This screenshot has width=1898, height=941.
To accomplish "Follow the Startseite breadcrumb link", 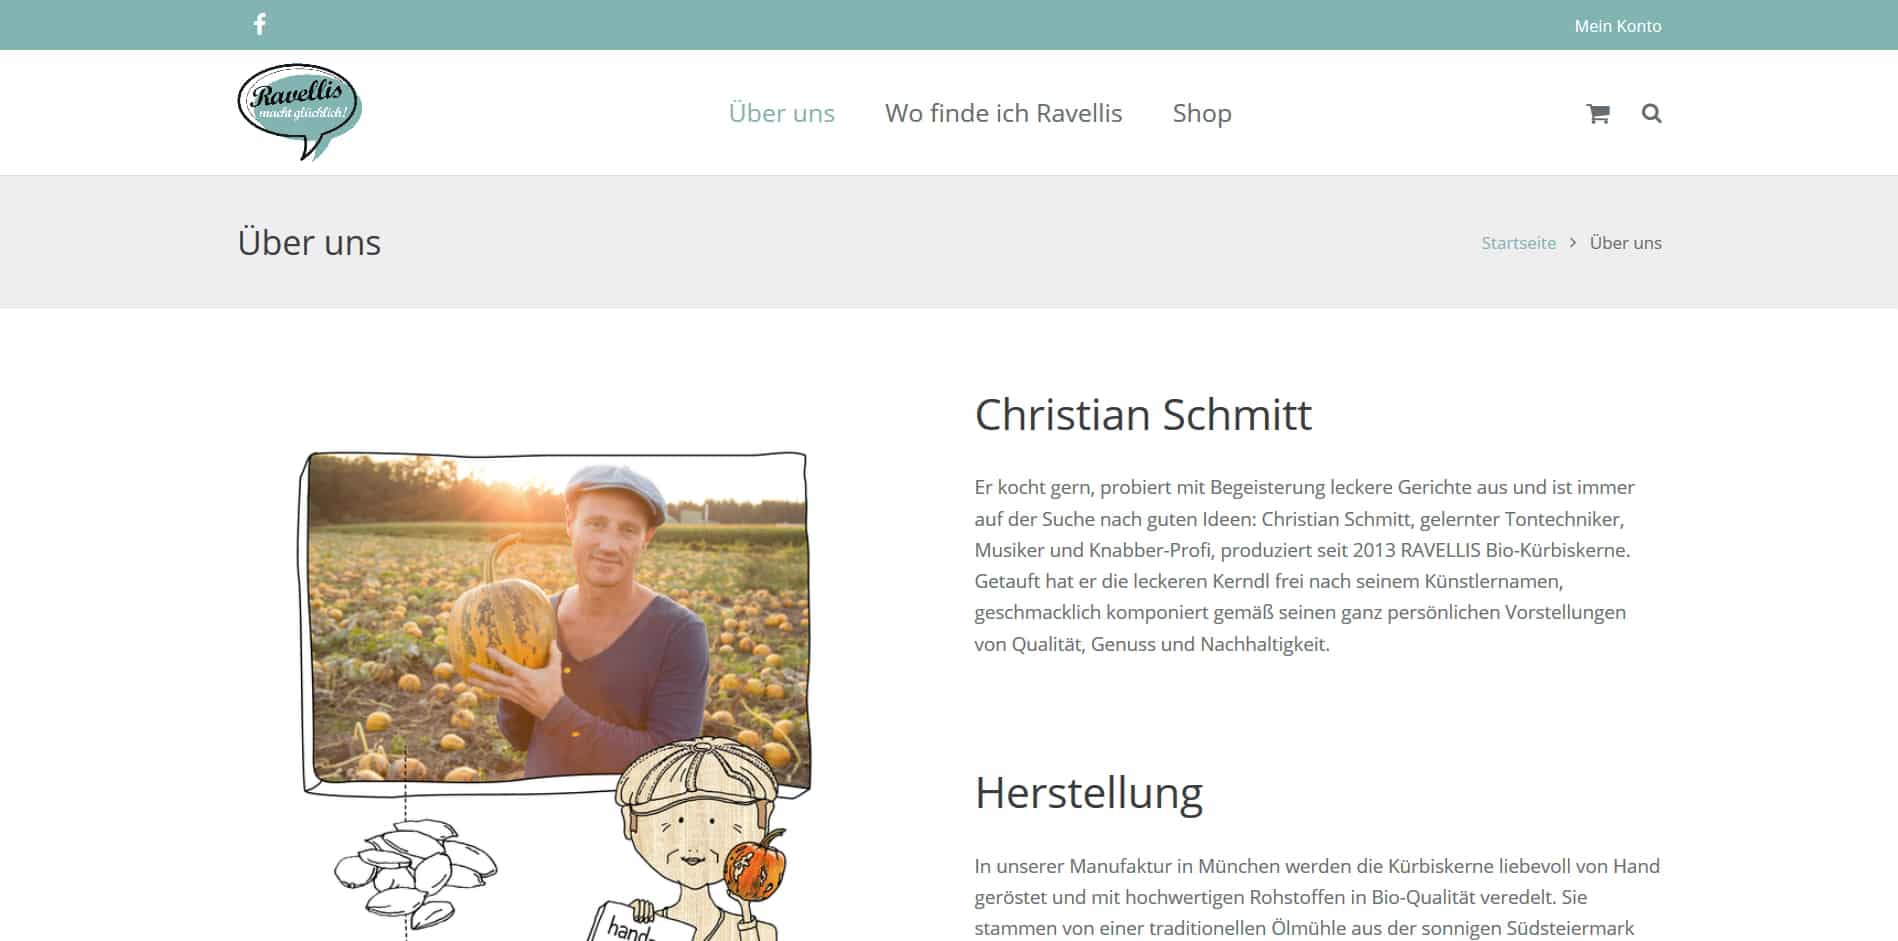I will pyautogui.click(x=1518, y=243).
